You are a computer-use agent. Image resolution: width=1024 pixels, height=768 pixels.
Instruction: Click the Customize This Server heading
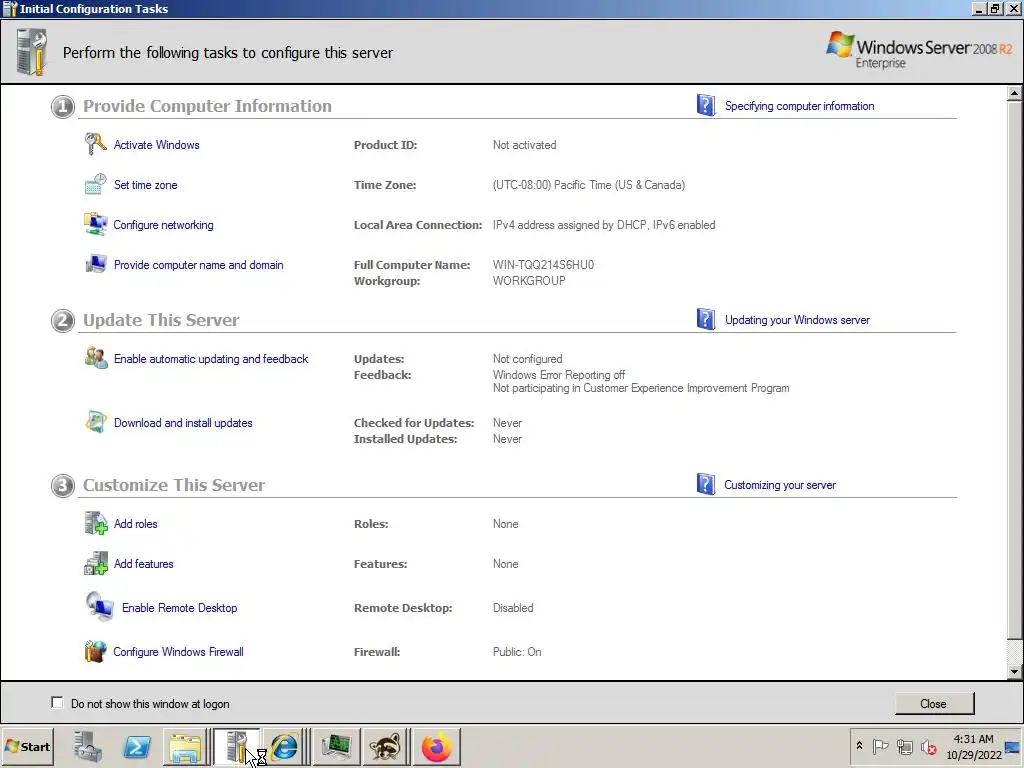[174, 485]
